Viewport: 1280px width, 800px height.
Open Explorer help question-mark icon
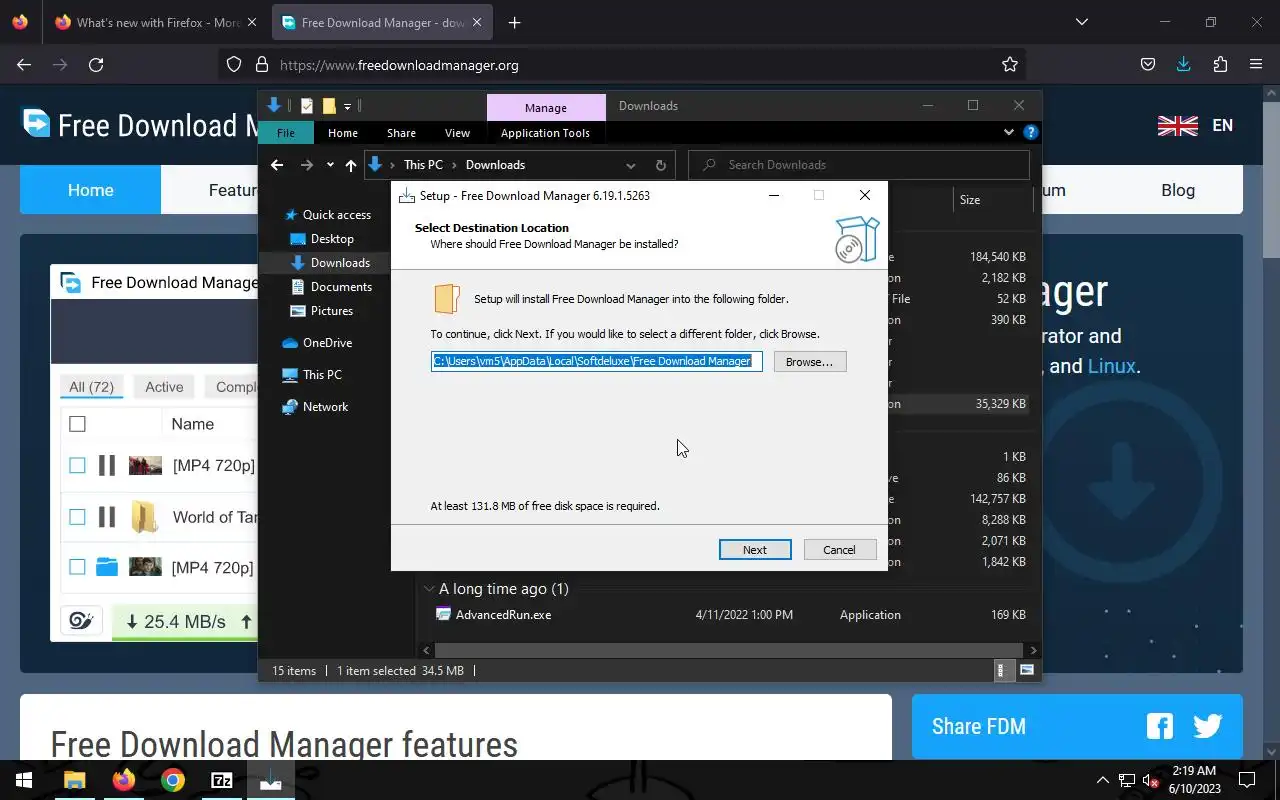point(1031,132)
